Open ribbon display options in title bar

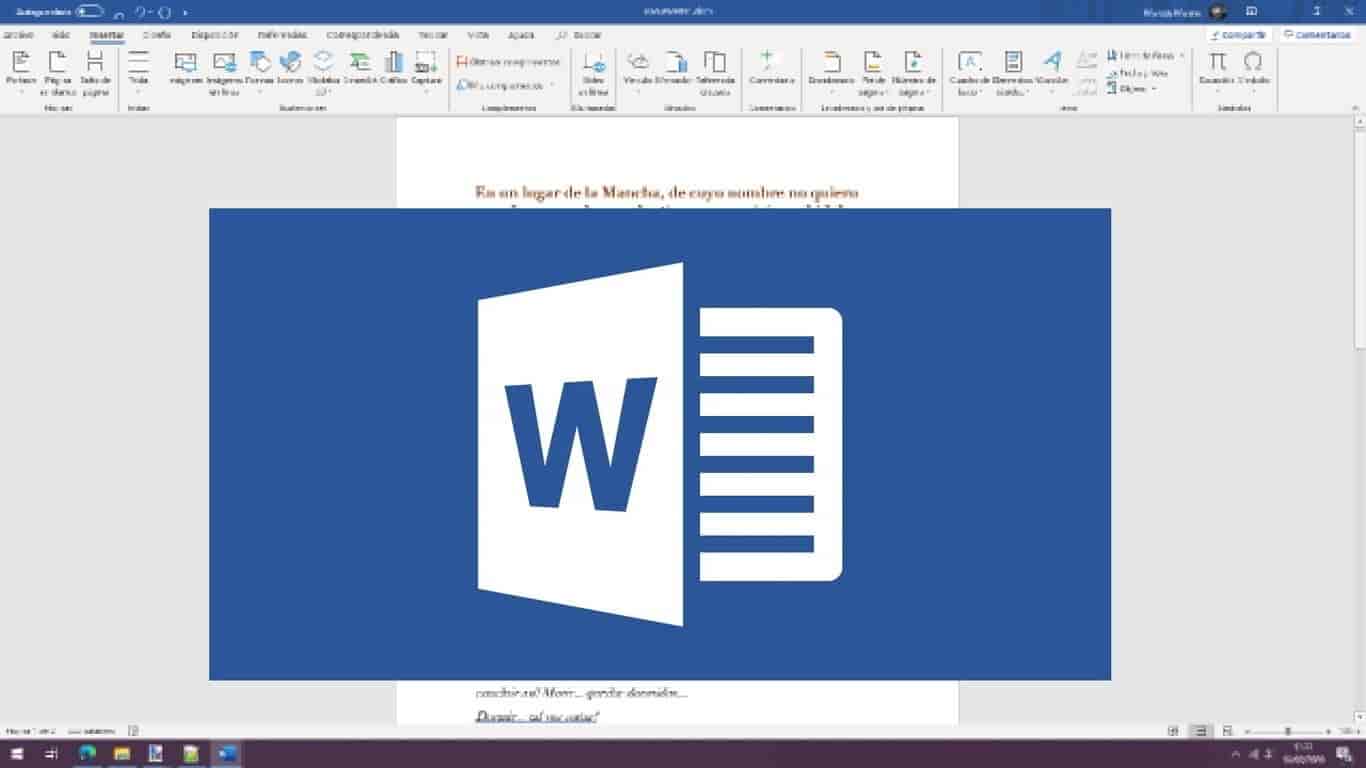point(1251,12)
